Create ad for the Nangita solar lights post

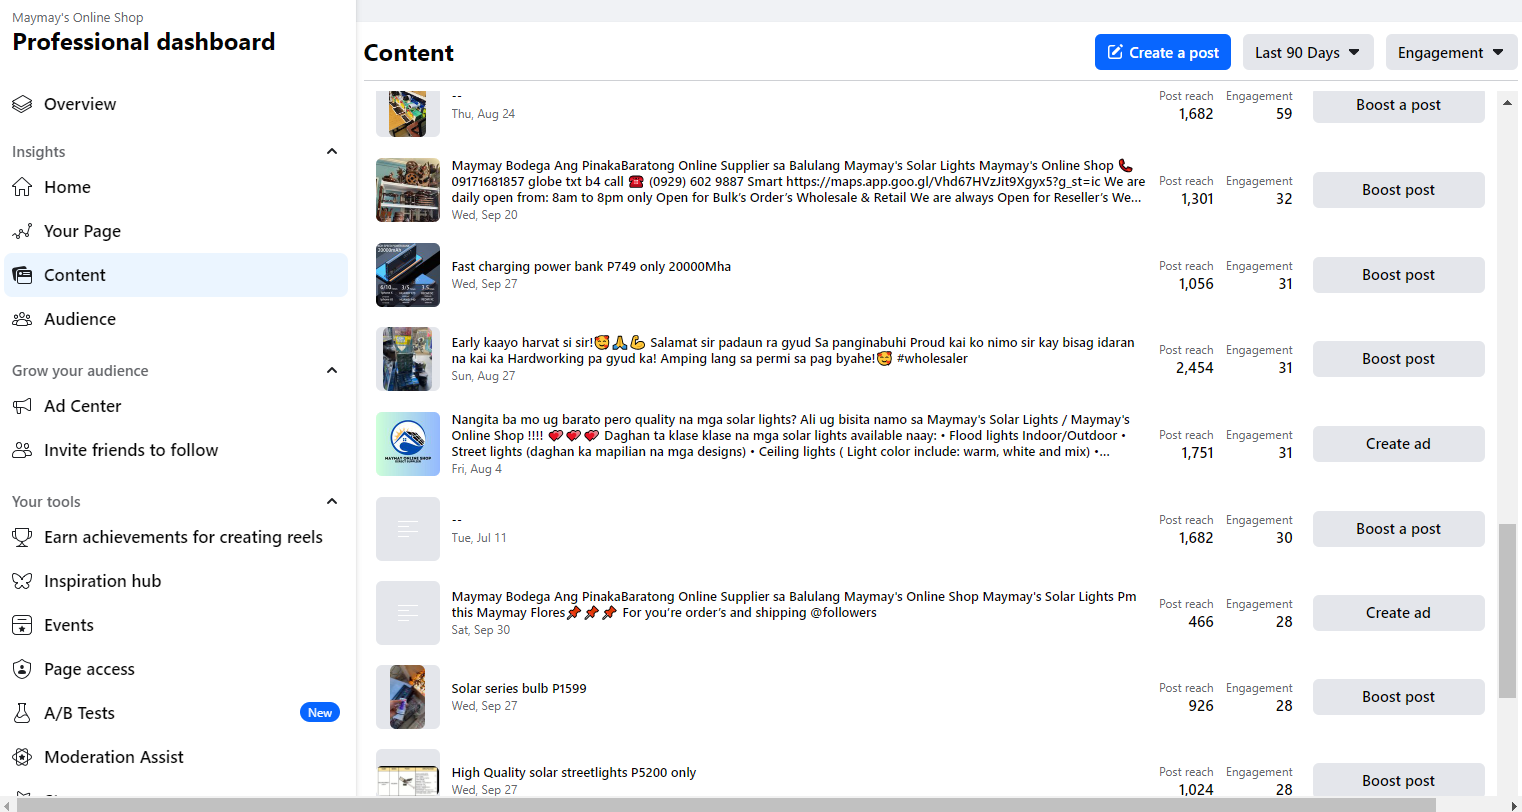pos(1398,444)
